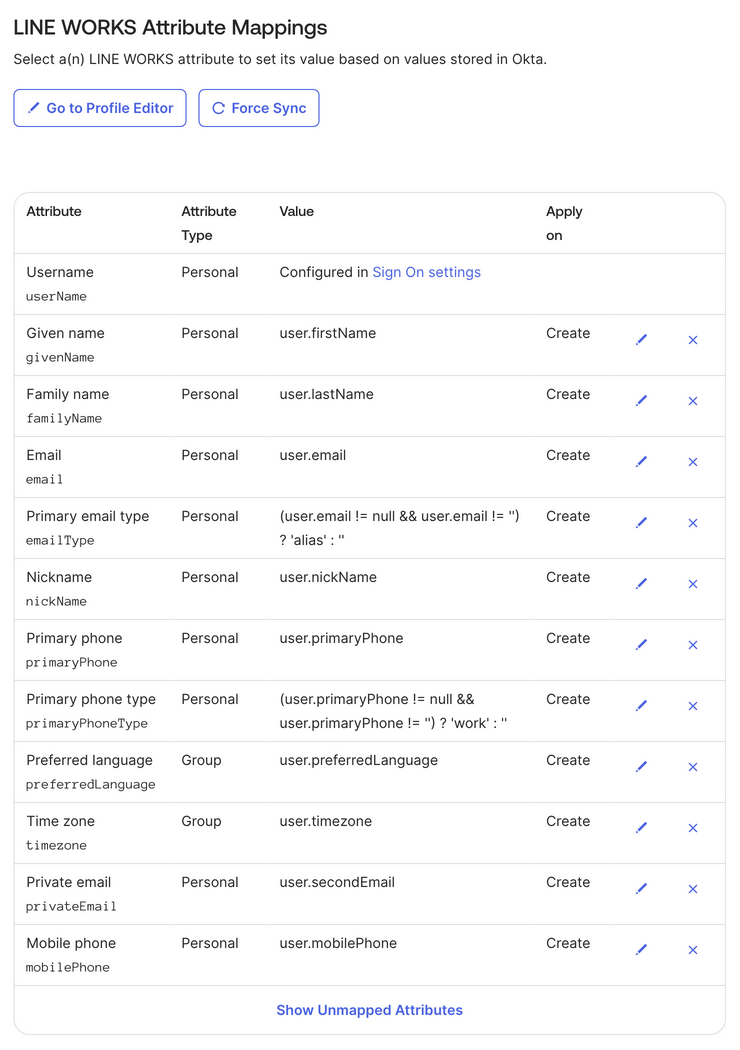Click the Value column header
This screenshot has width=740, height=1050.
297,211
